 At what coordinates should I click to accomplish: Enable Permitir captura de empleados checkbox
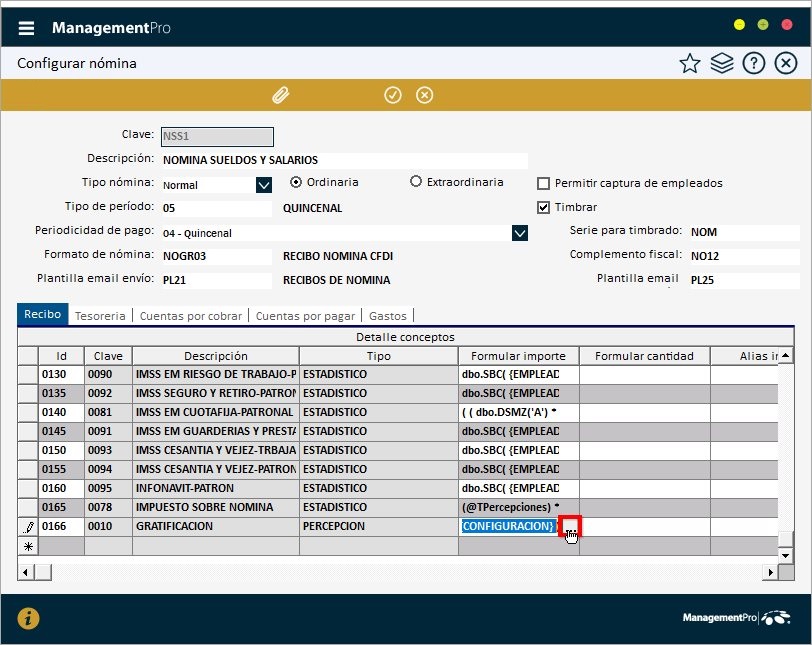(x=543, y=183)
